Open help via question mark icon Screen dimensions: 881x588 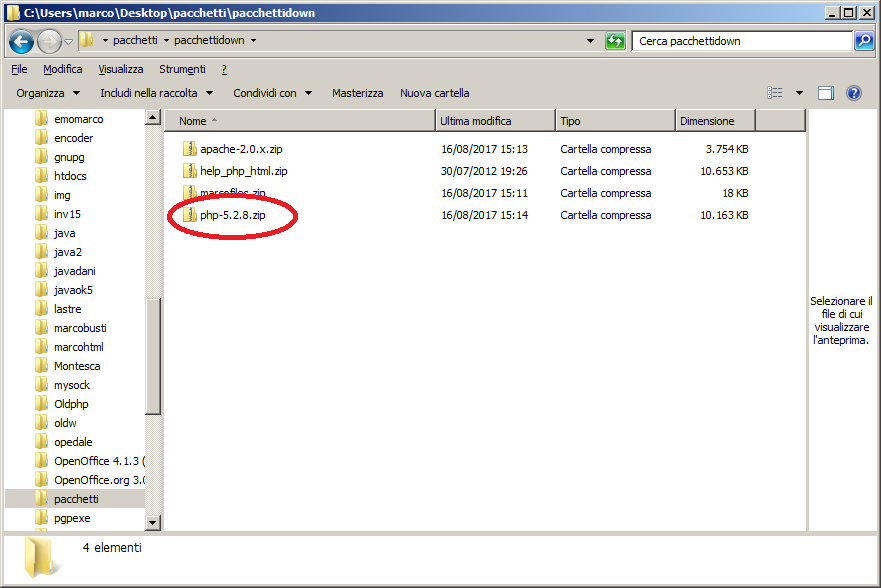854,93
